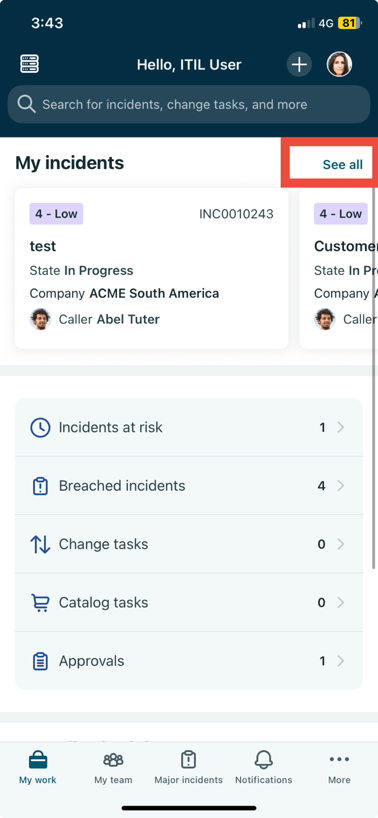Tap State In Progress on test card

[81, 270]
